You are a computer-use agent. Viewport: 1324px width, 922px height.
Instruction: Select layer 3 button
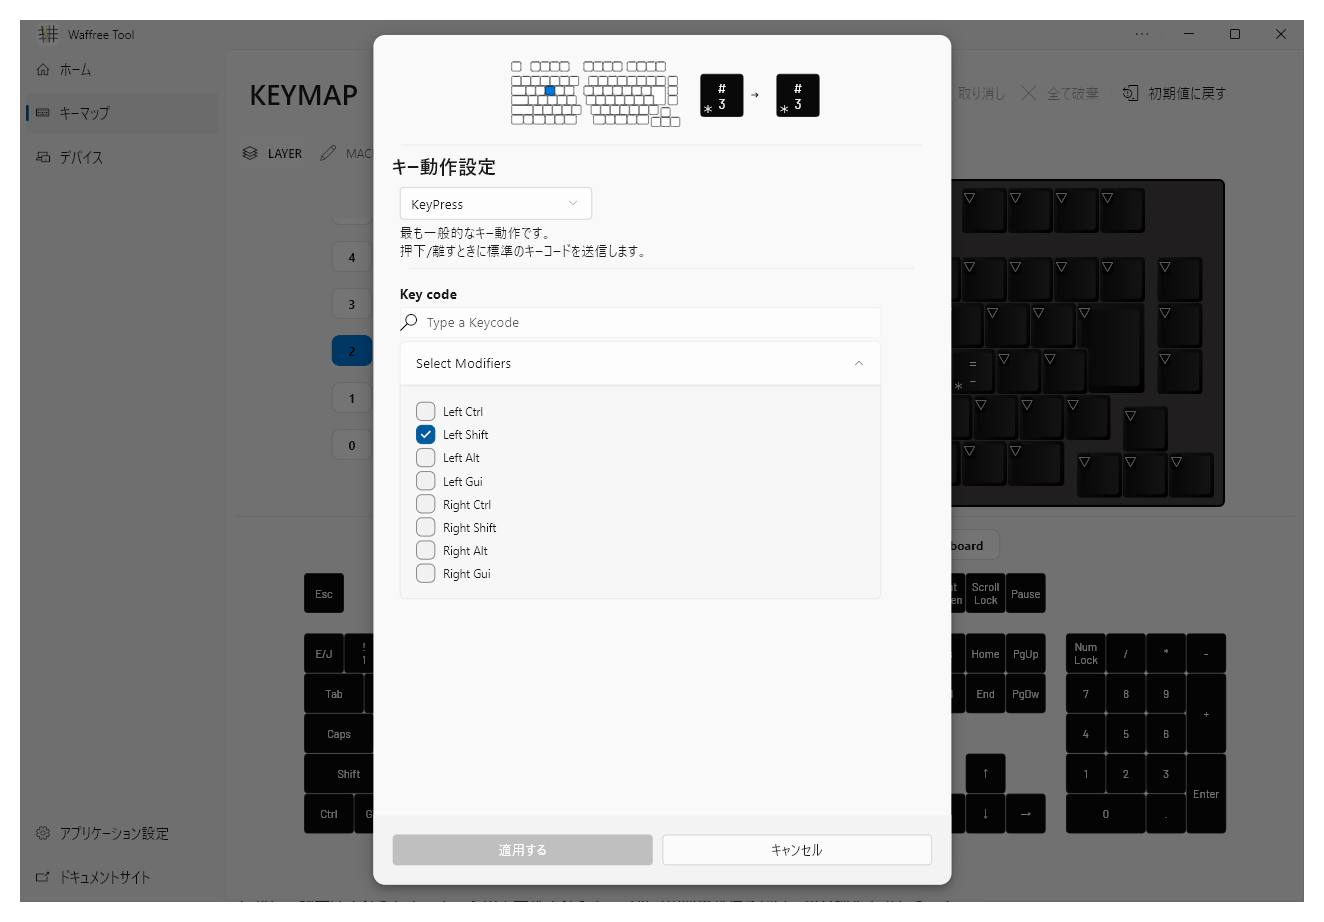tap(351, 304)
